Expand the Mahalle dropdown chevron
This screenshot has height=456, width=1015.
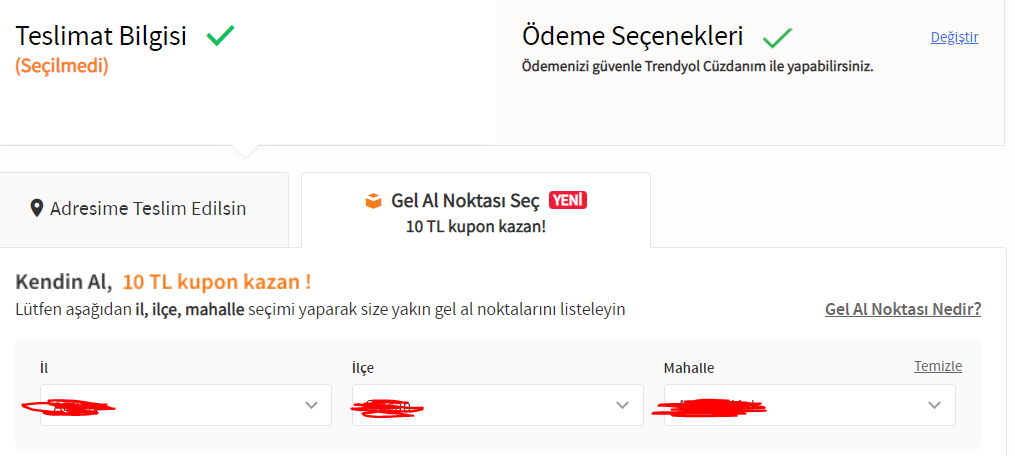(x=934, y=405)
